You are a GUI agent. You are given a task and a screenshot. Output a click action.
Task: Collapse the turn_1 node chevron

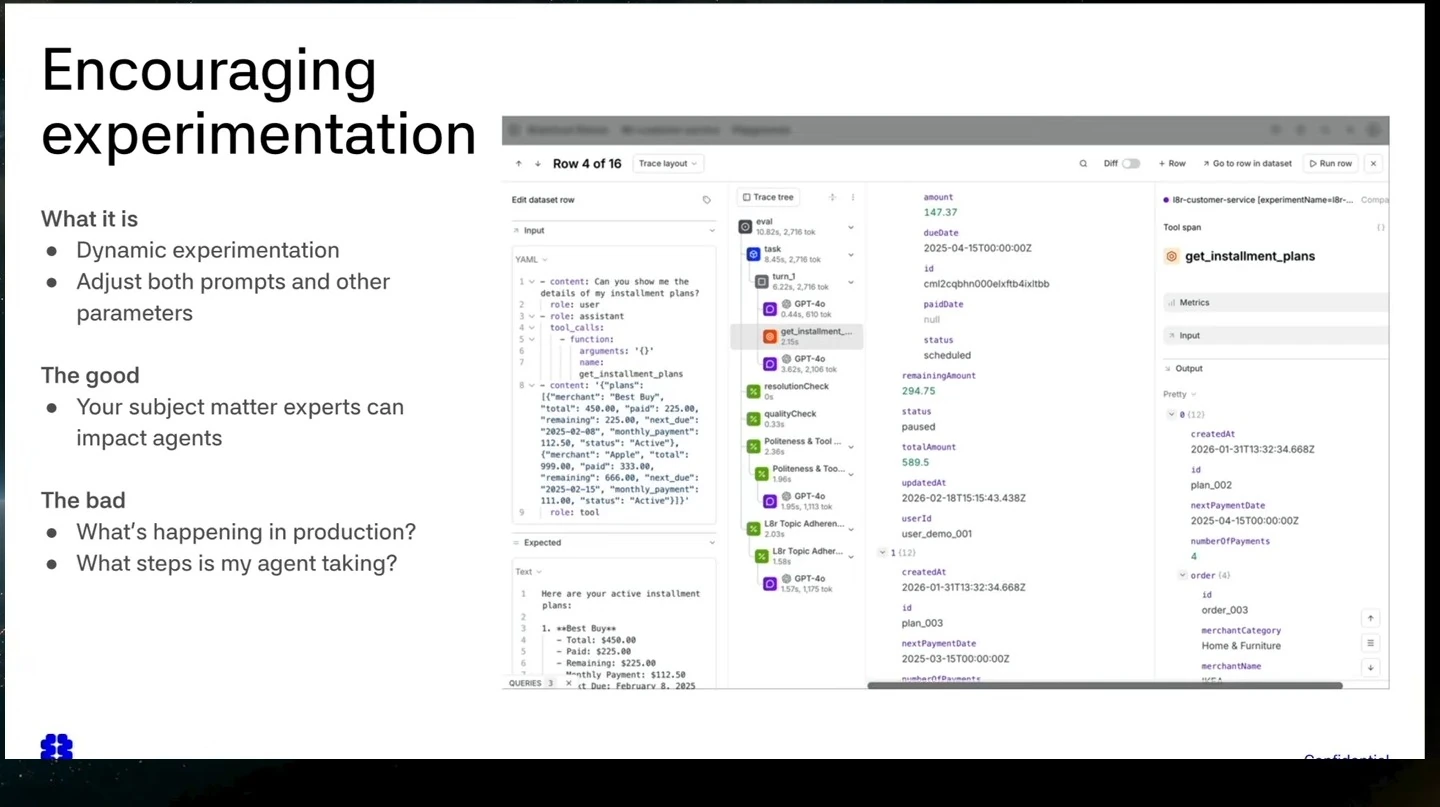[851, 282]
